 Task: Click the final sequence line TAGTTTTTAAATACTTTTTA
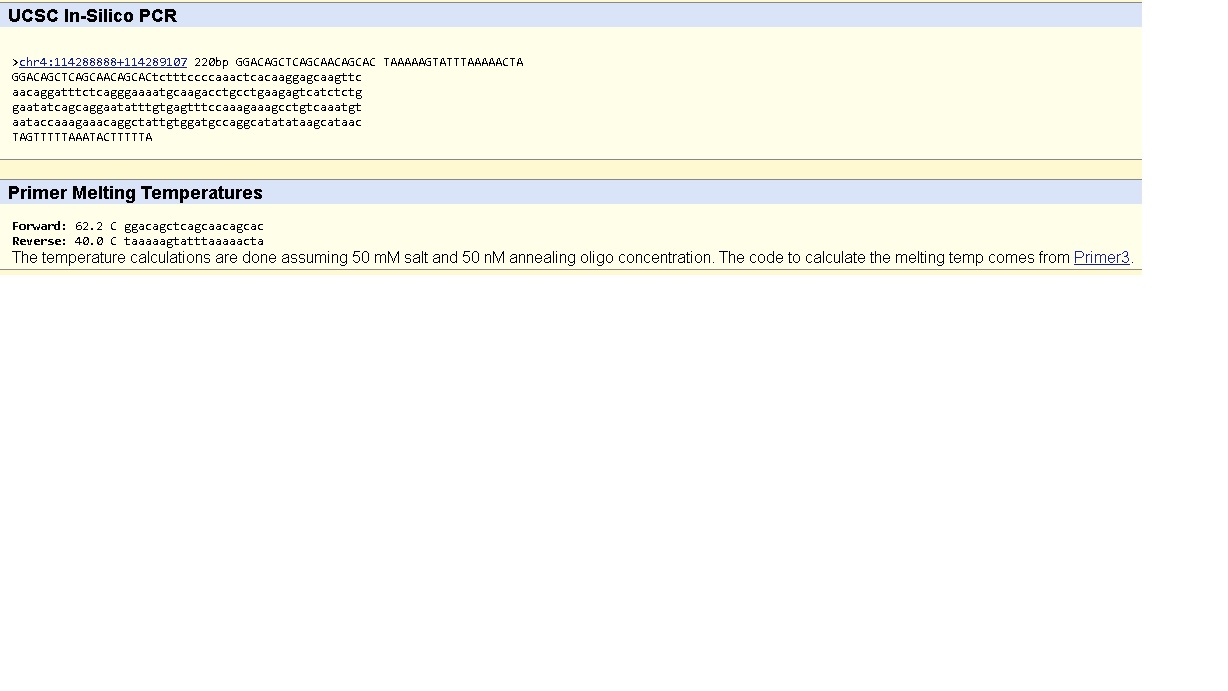point(82,137)
